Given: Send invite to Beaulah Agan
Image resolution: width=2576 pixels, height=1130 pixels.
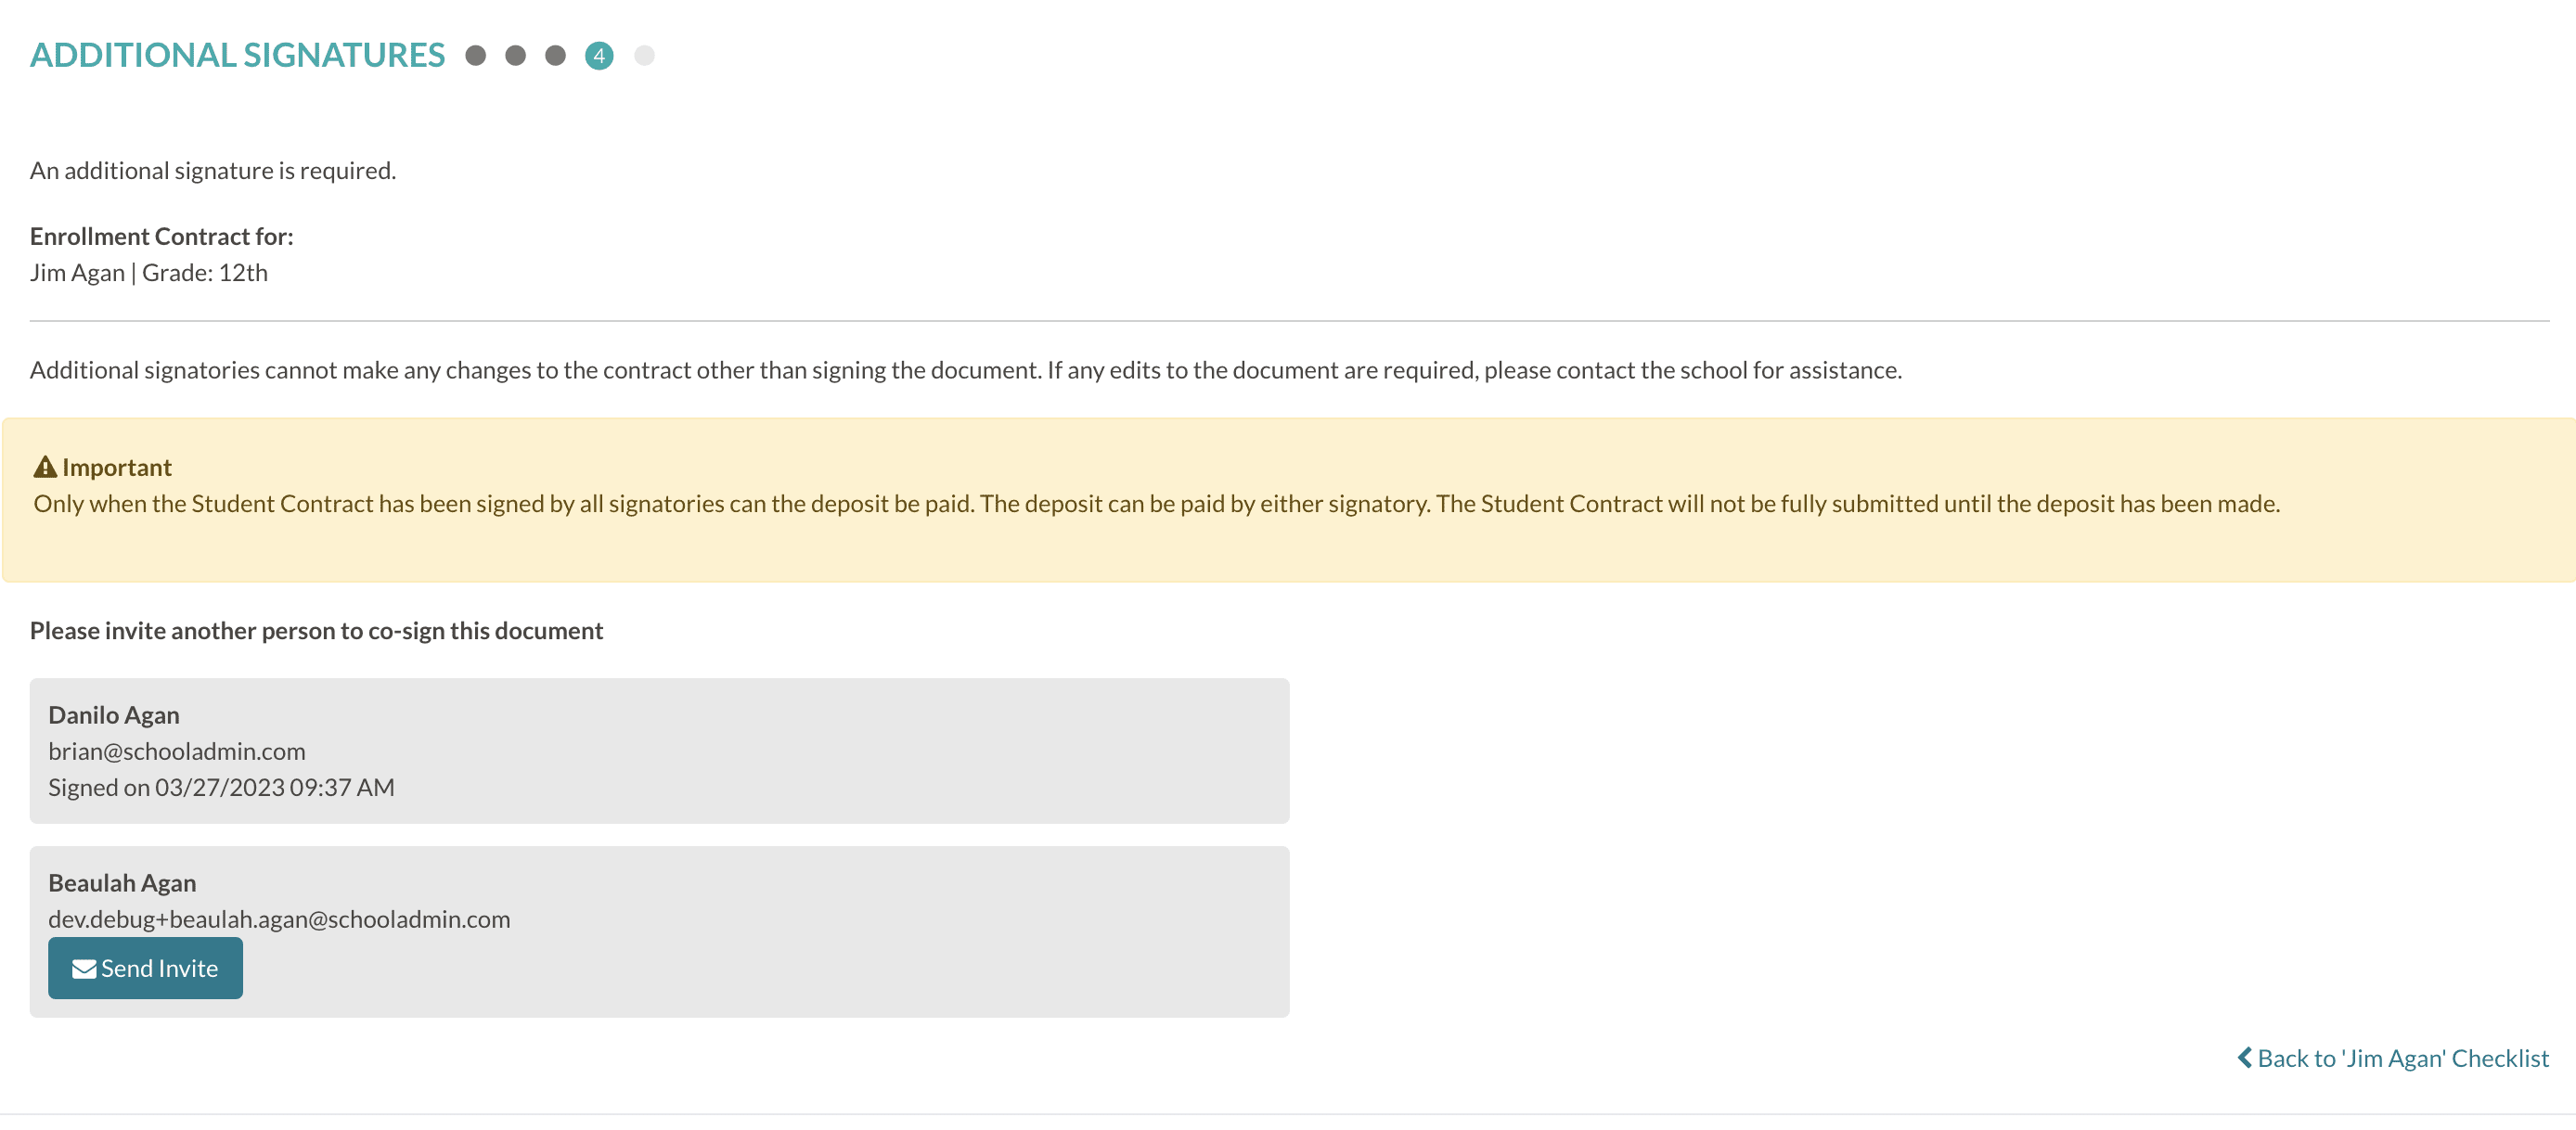Looking at the screenshot, I should pos(146,968).
